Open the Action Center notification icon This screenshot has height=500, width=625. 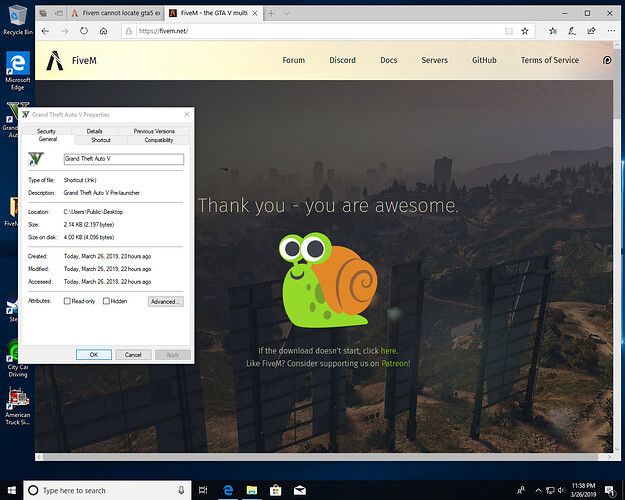[x=610, y=490]
